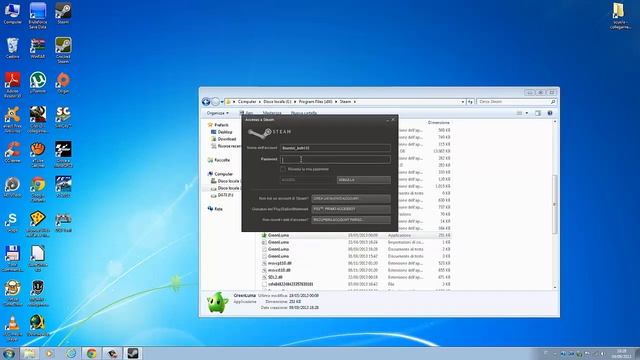640x360 pixels.
Task: Open the VLC media player desktop icon
Action: pyautogui.click(x=12, y=328)
